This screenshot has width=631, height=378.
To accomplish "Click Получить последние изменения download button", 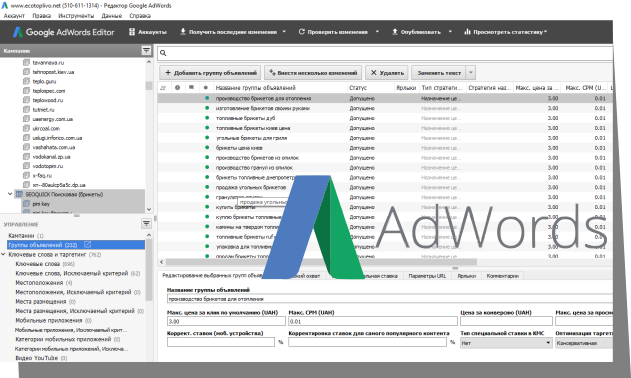I will point(228,32).
